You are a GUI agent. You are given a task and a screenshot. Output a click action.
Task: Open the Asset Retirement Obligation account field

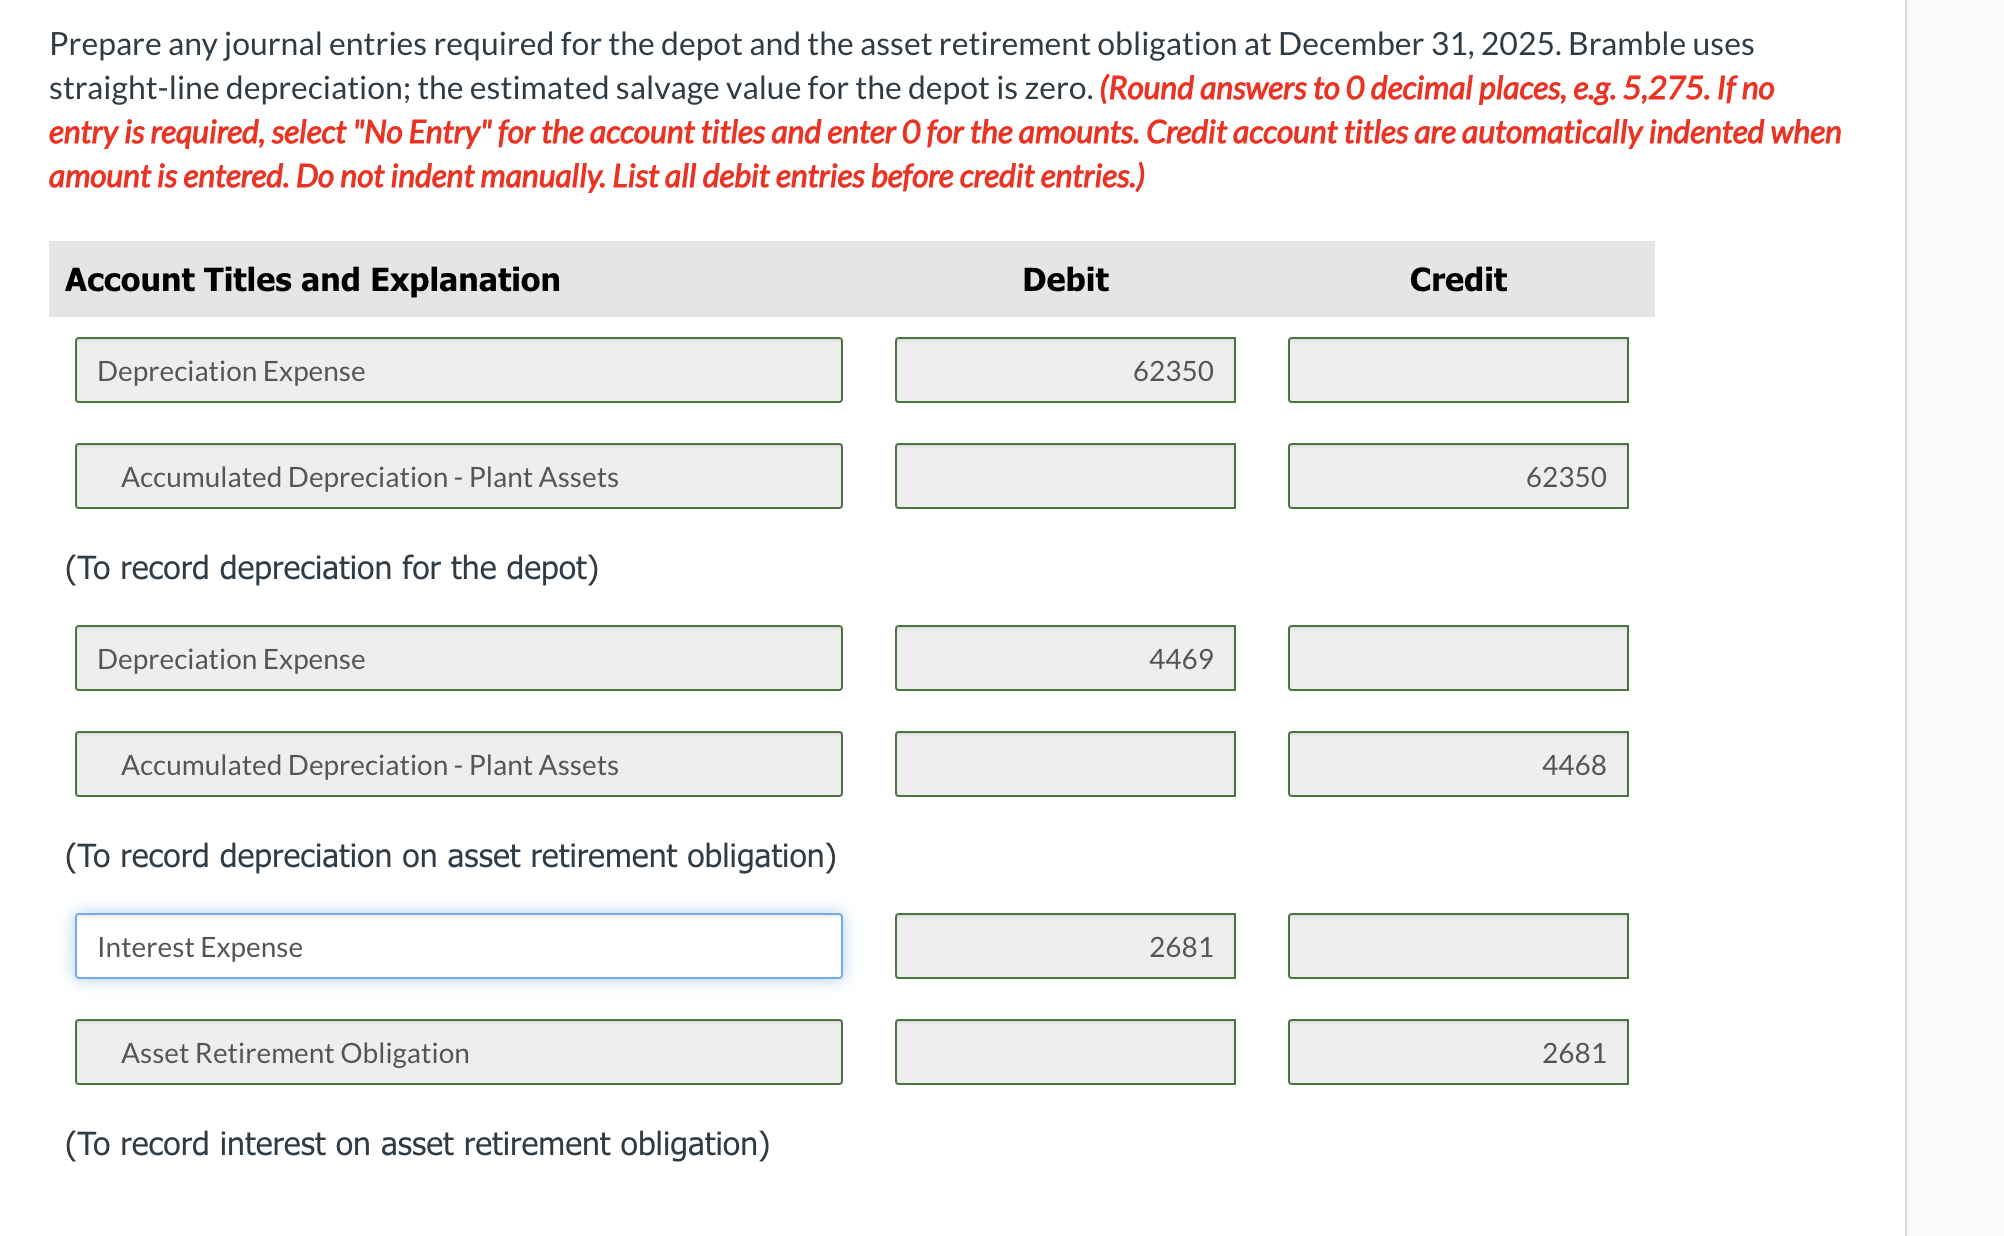459,1052
